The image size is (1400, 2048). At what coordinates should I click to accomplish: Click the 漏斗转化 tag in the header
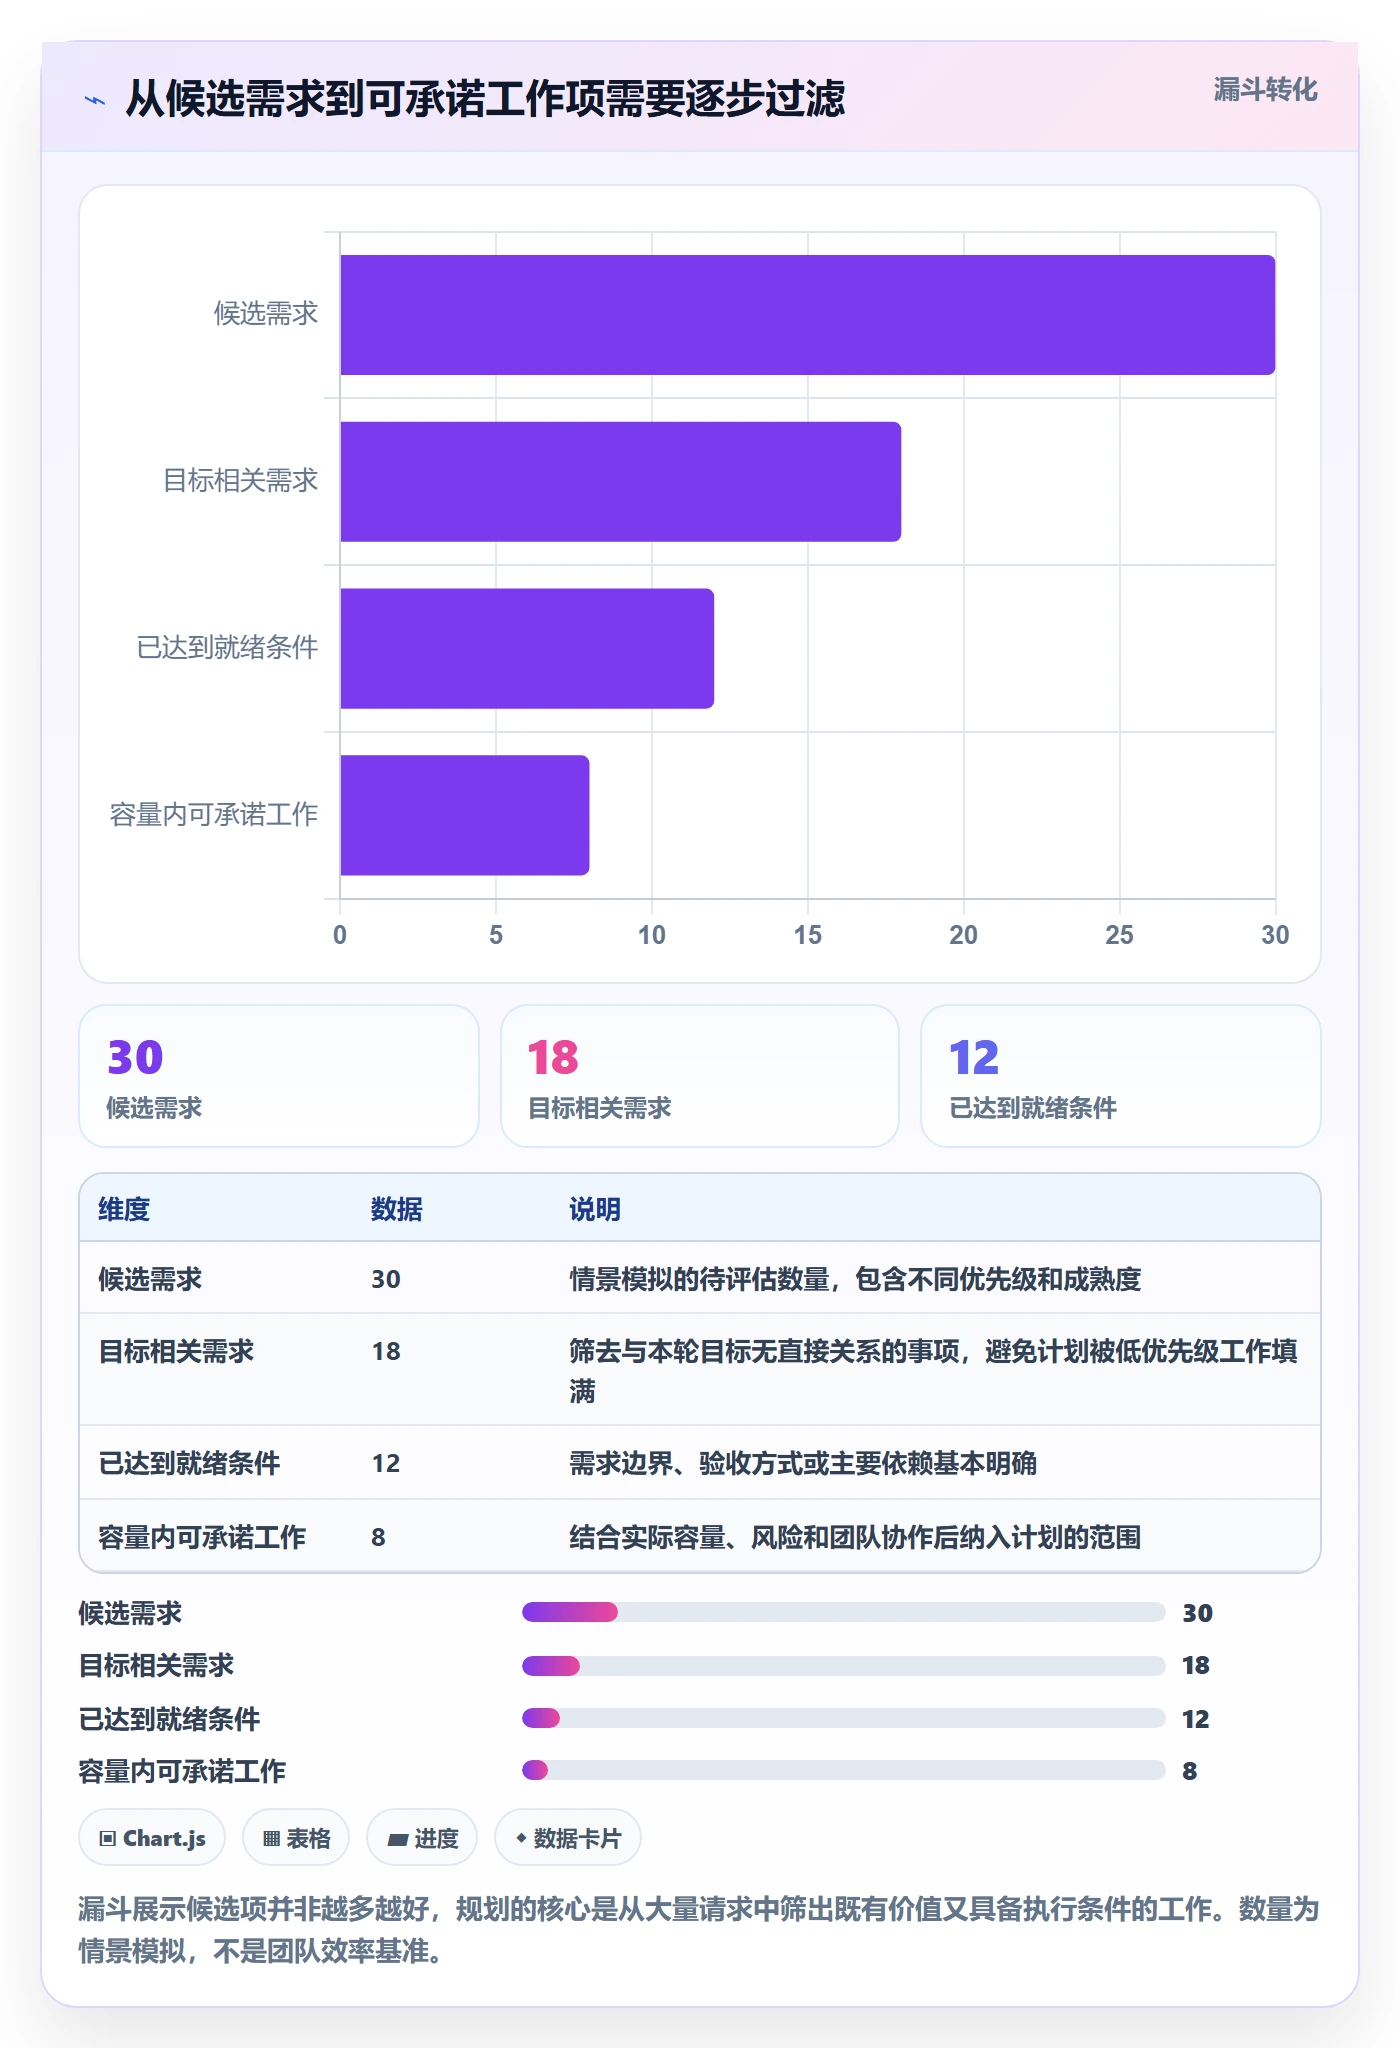click(x=1265, y=90)
